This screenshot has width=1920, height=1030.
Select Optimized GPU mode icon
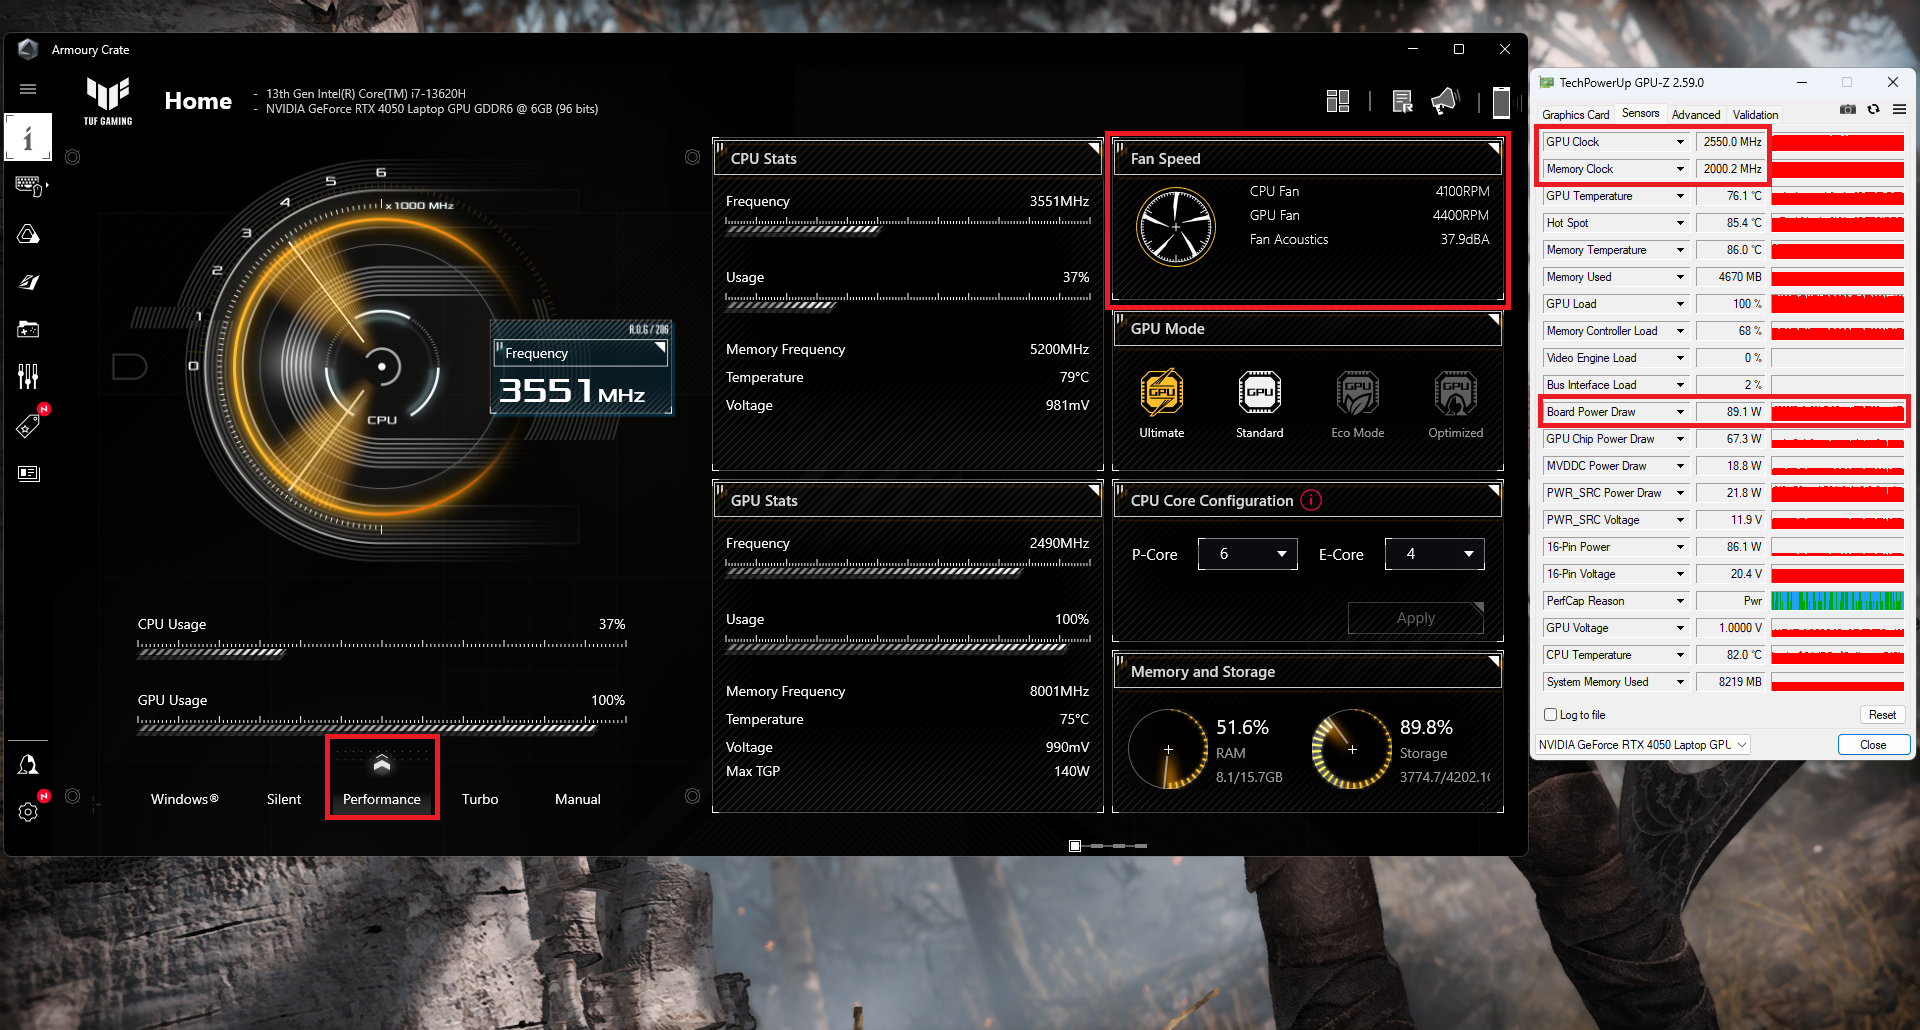(1456, 392)
